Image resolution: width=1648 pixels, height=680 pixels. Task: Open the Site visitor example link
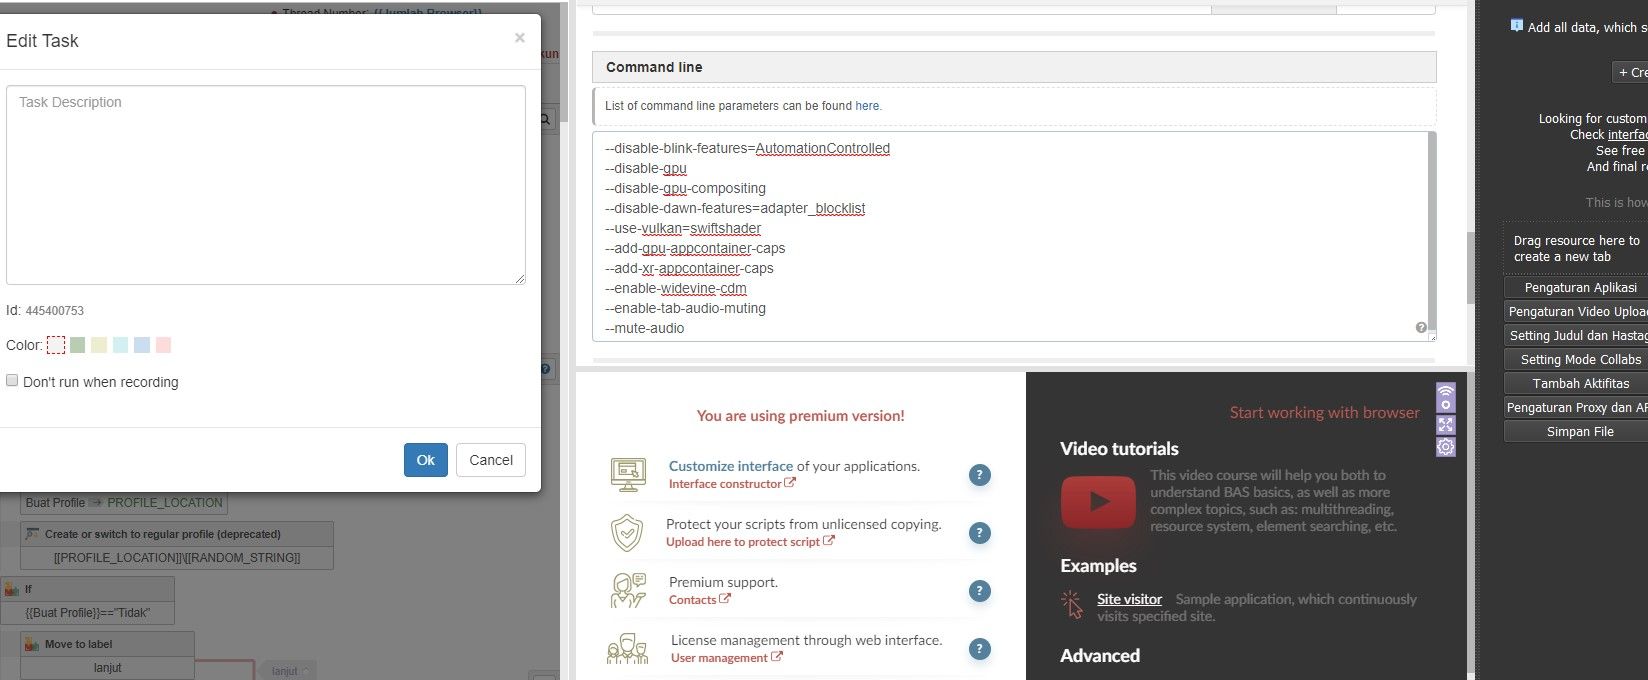1129,599
